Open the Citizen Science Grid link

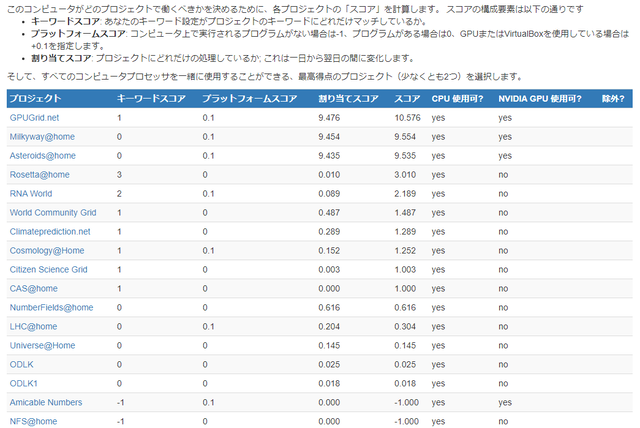49,270
